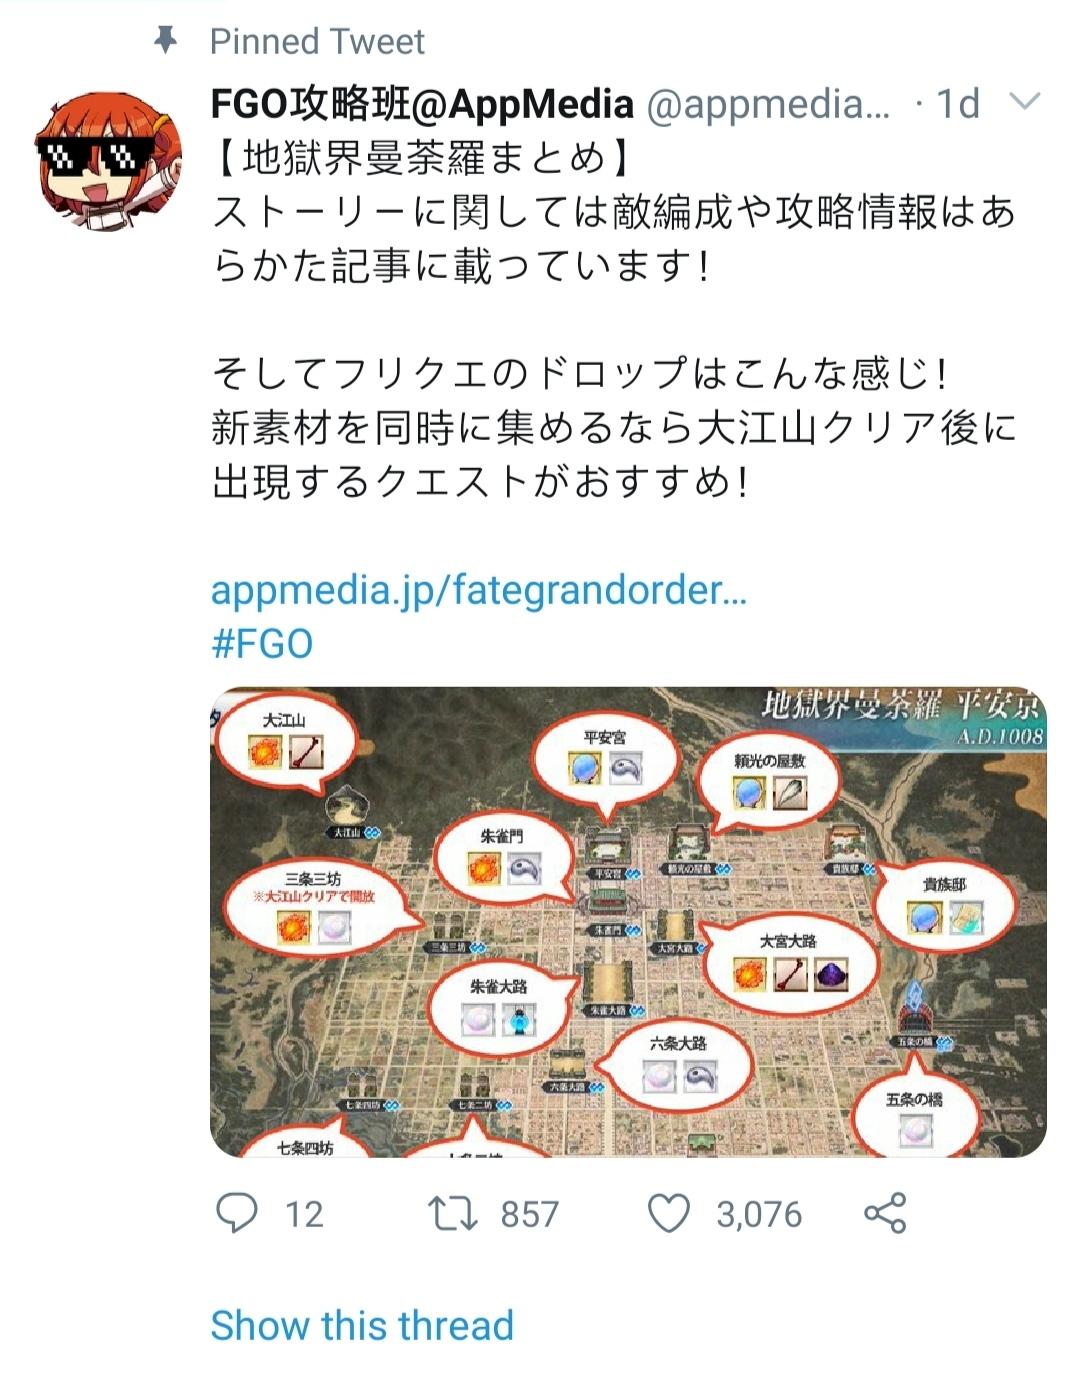Click the @appmedia handle text
The height and width of the screenshot is (1375, 1080).
click(768, 104)
